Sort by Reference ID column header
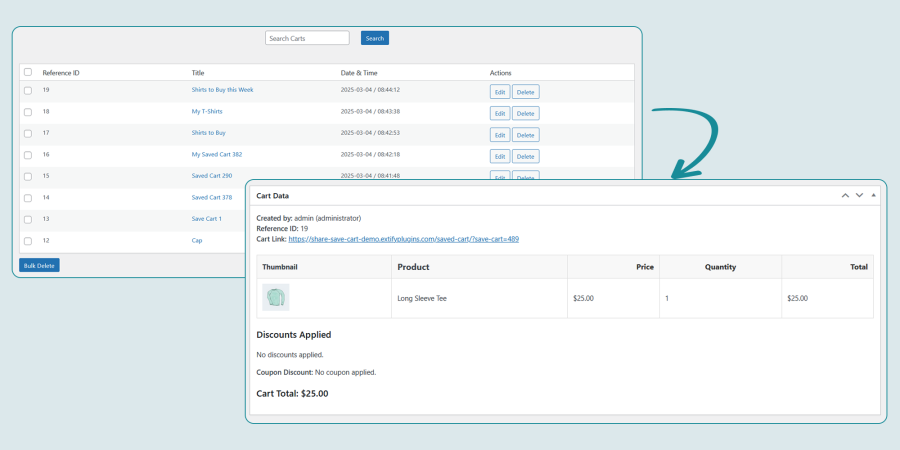Screen dimensions: 900x450 point(61,73)
